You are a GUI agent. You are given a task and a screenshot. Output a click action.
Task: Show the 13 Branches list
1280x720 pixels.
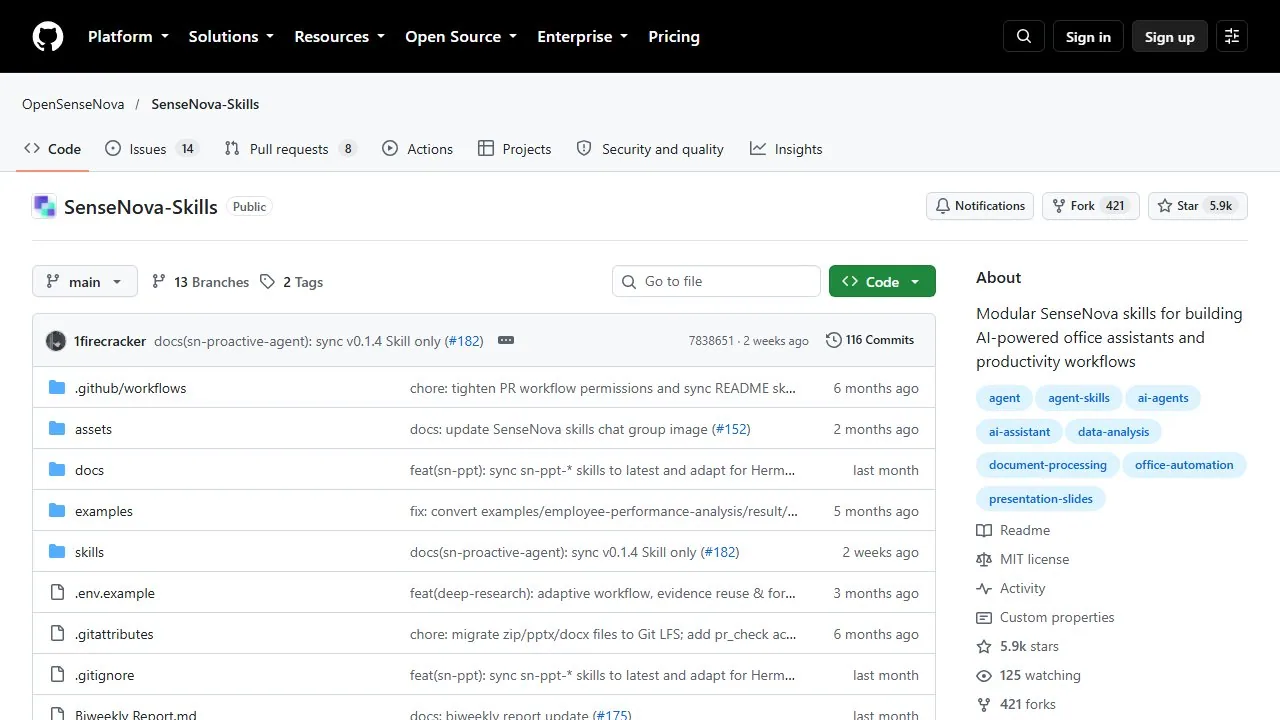pos(200,282)
